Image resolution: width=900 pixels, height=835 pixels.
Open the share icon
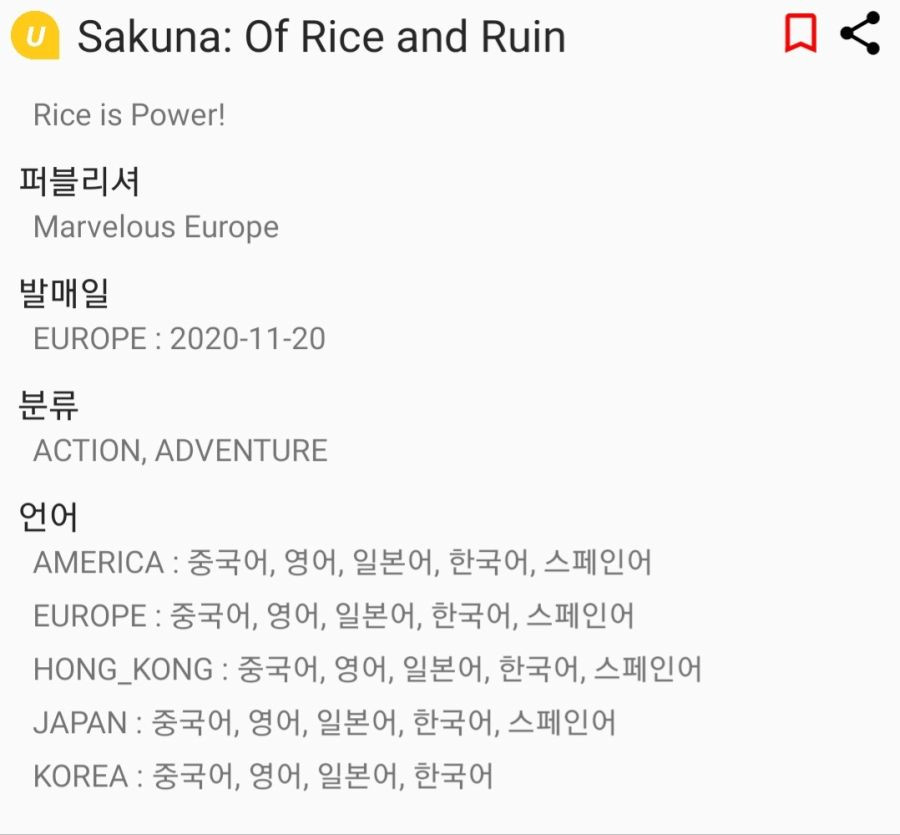(860, 33)
